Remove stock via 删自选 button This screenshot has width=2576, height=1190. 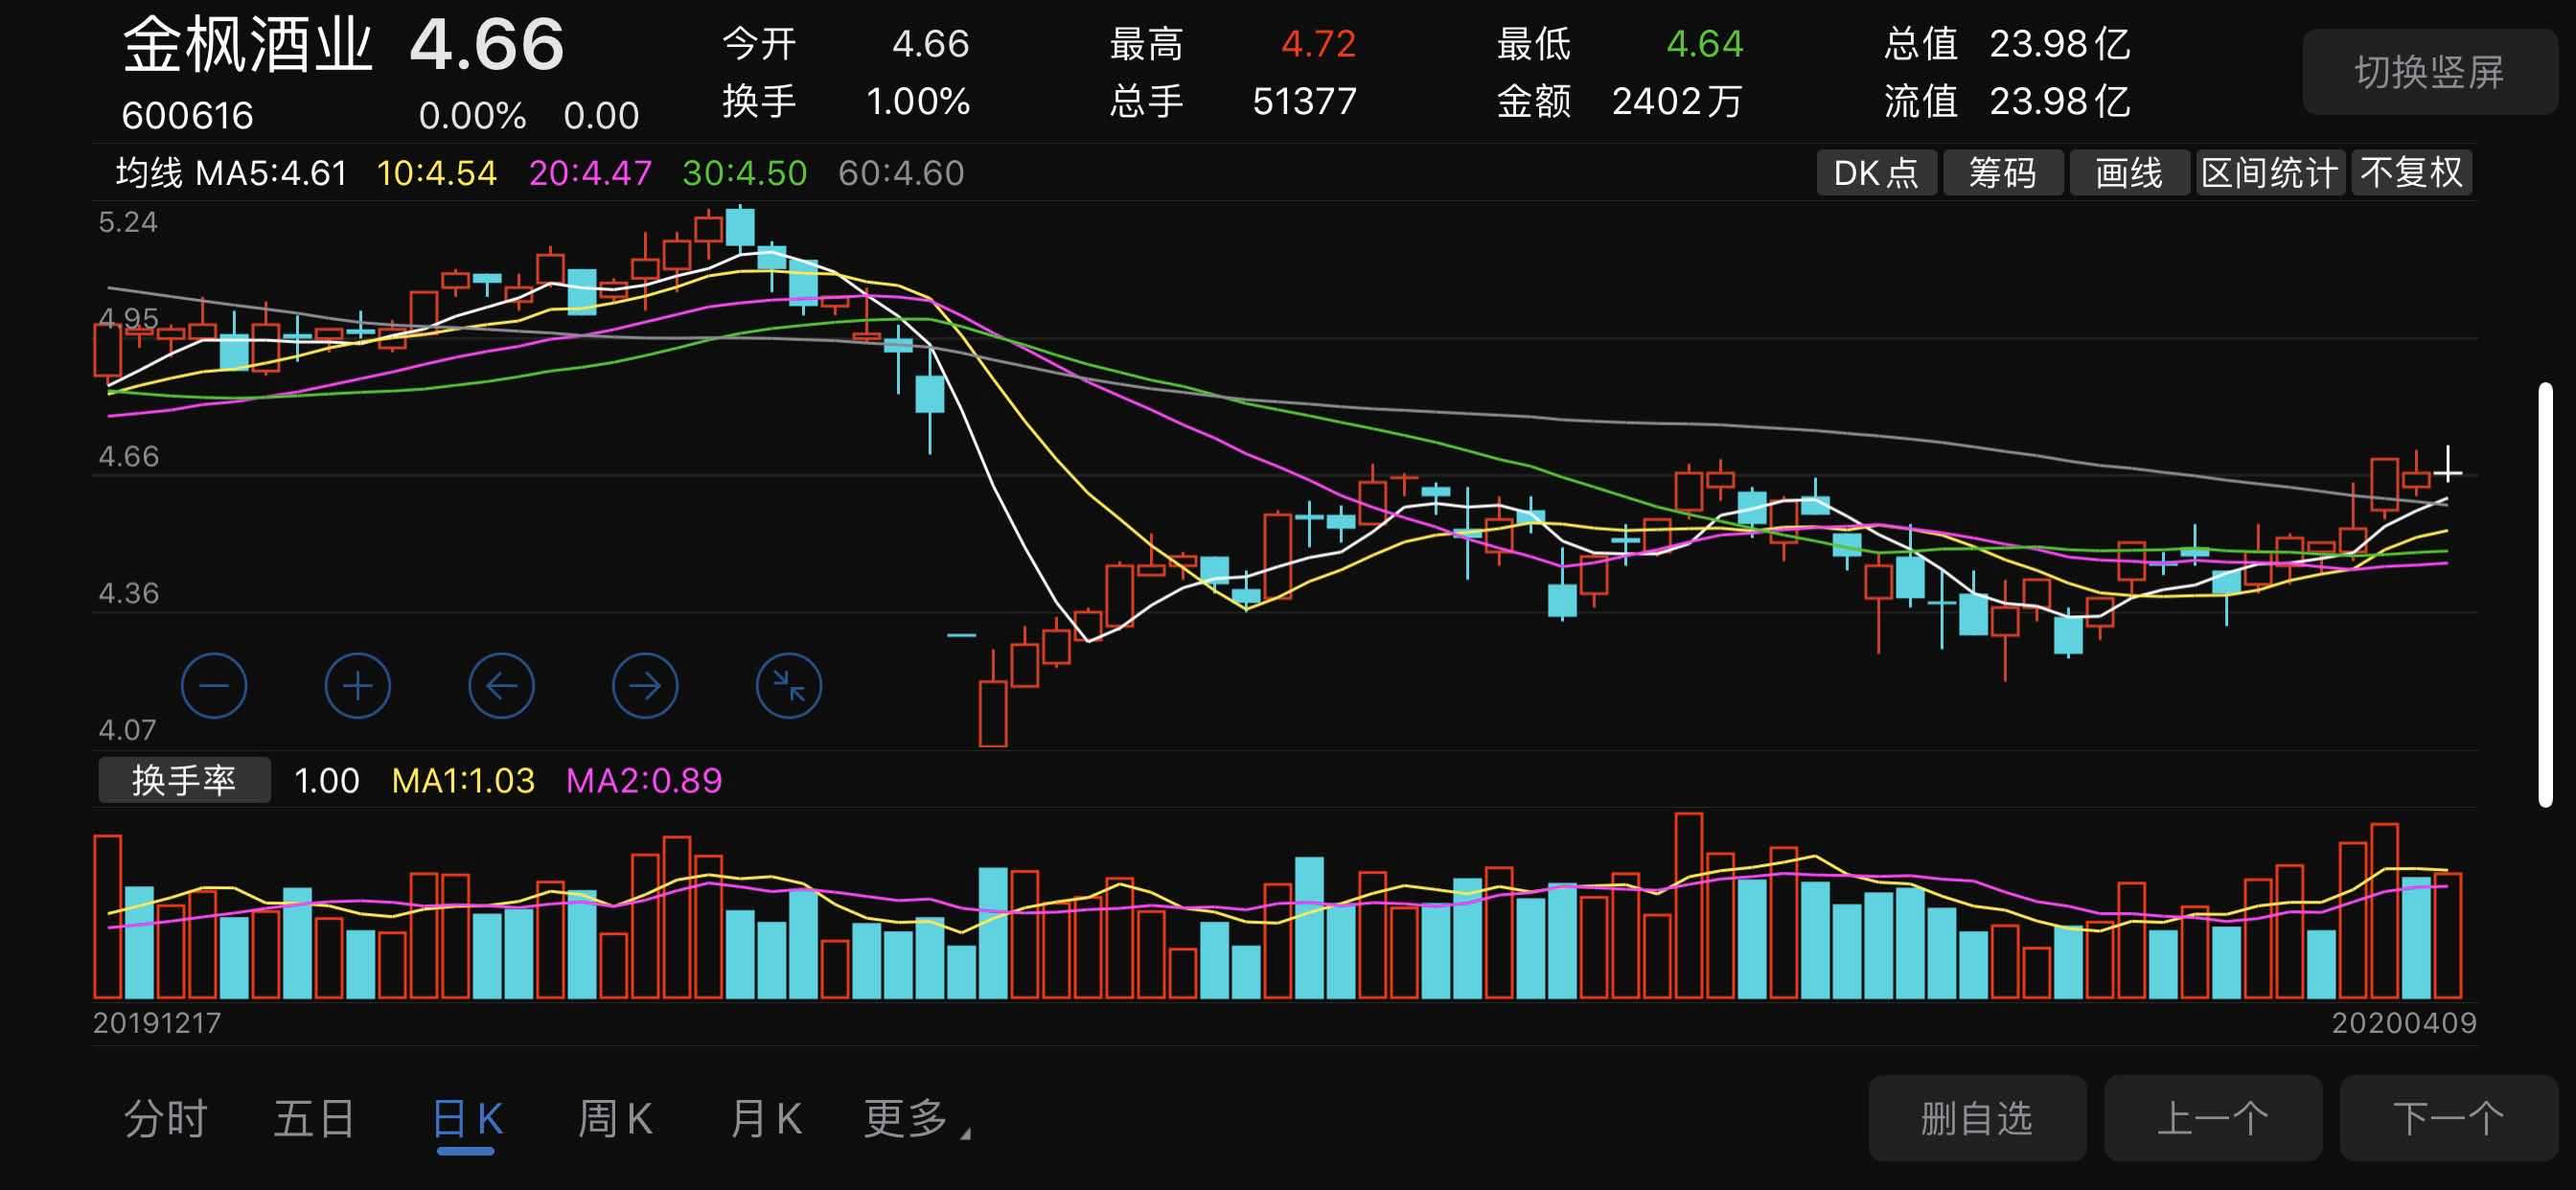pyautogui.click(x=1977, y=1118)
